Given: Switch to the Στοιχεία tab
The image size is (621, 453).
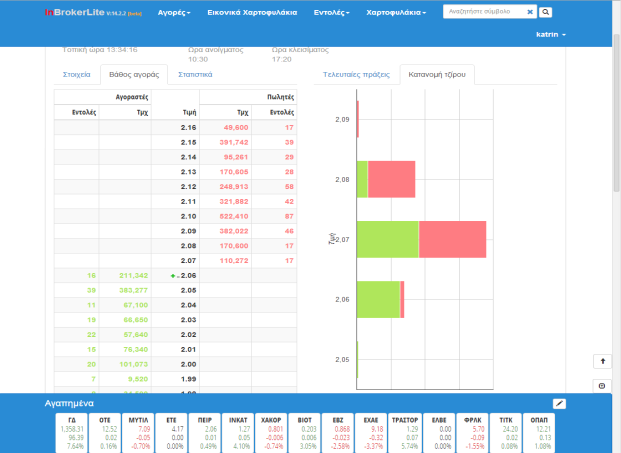Looking at the screenshot, I should 77,74.
